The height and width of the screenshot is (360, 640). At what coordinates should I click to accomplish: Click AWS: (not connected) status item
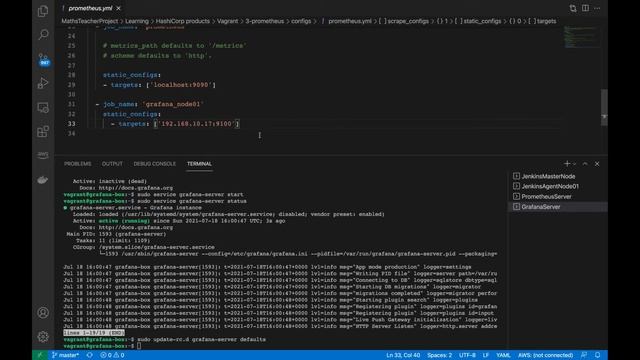545,355
